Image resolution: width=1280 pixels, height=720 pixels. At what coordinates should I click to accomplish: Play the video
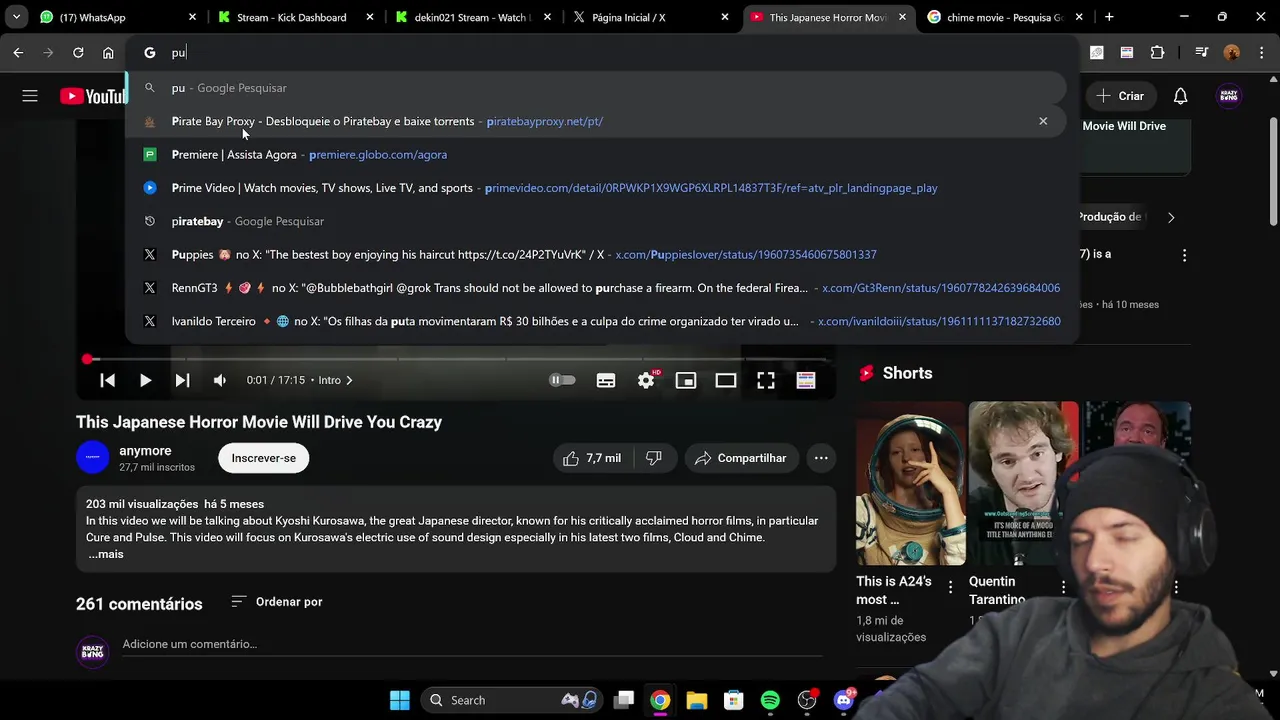pyautogui.click(x=145, y=380)
